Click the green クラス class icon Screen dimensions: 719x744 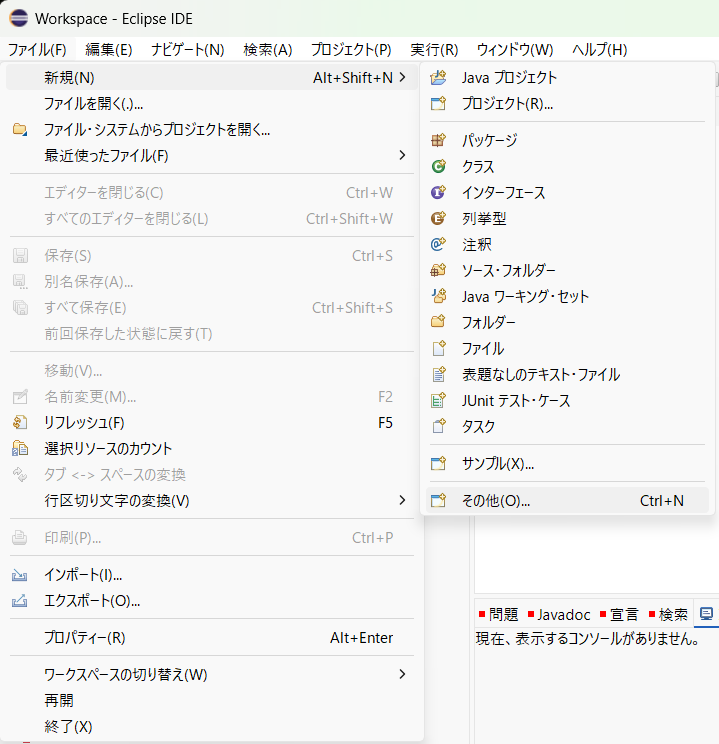tap(437, 167)
